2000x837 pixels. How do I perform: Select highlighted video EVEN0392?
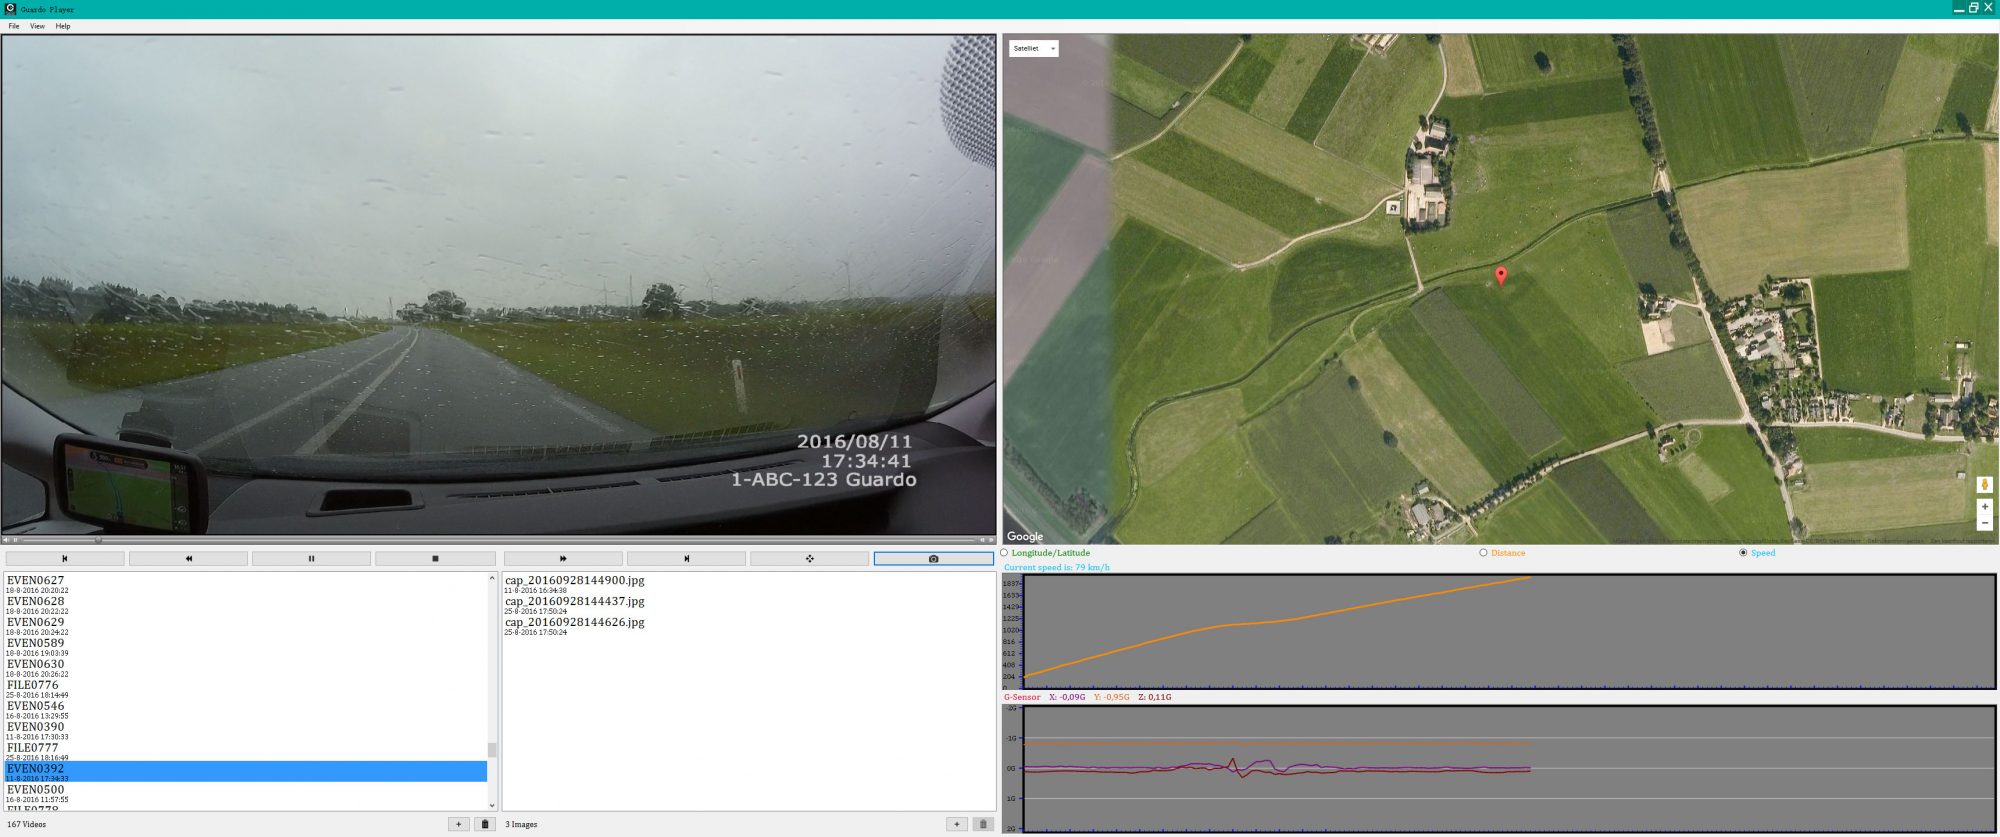click(x=245, y=772)
